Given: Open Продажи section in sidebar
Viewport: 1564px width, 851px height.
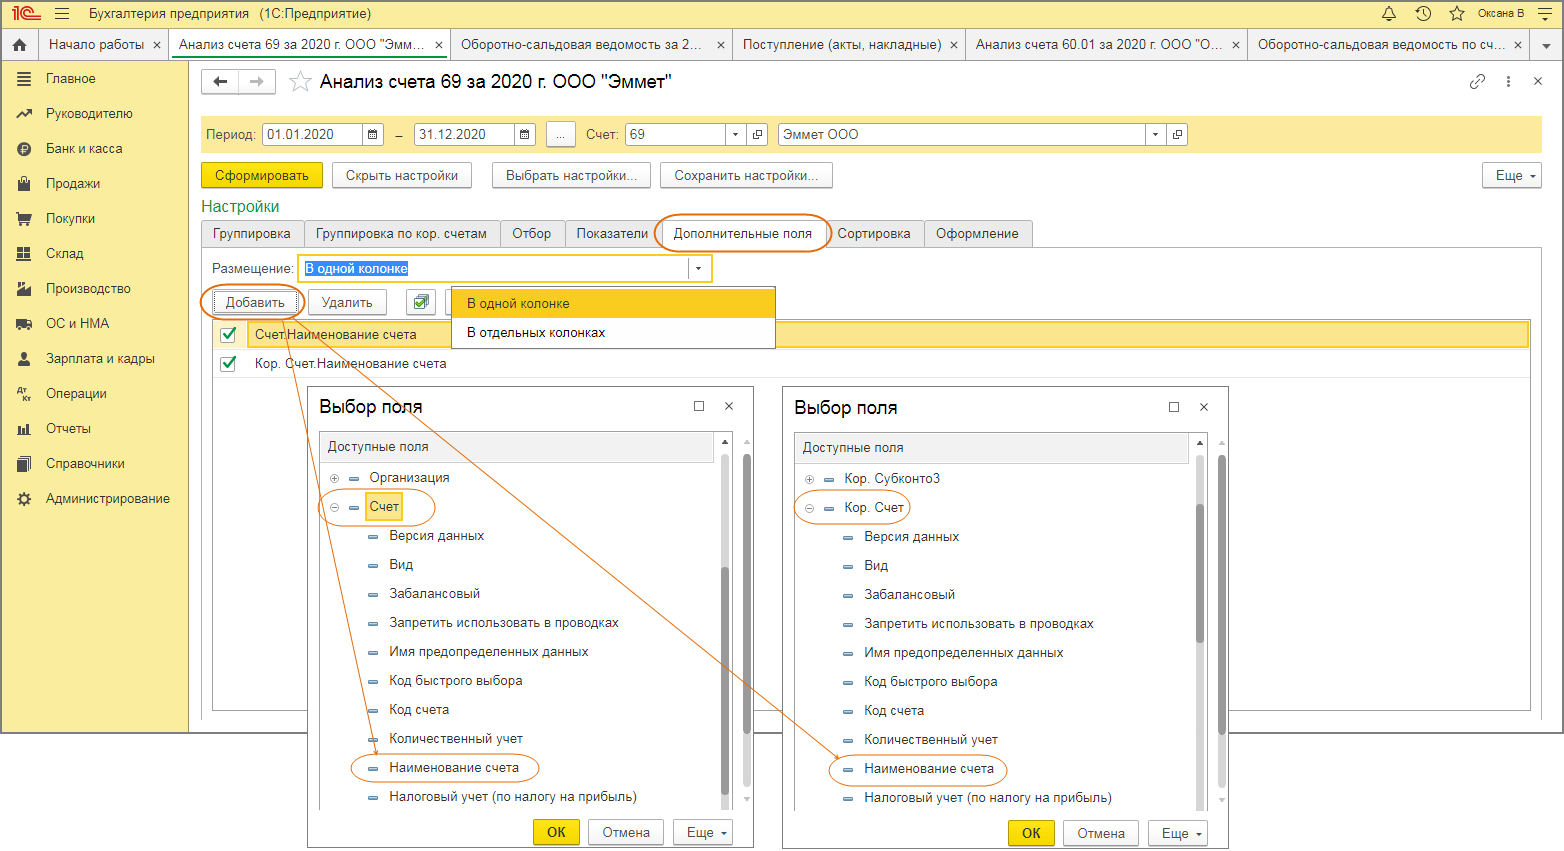Looking at the screenshot, I should [x=73, y=184].
